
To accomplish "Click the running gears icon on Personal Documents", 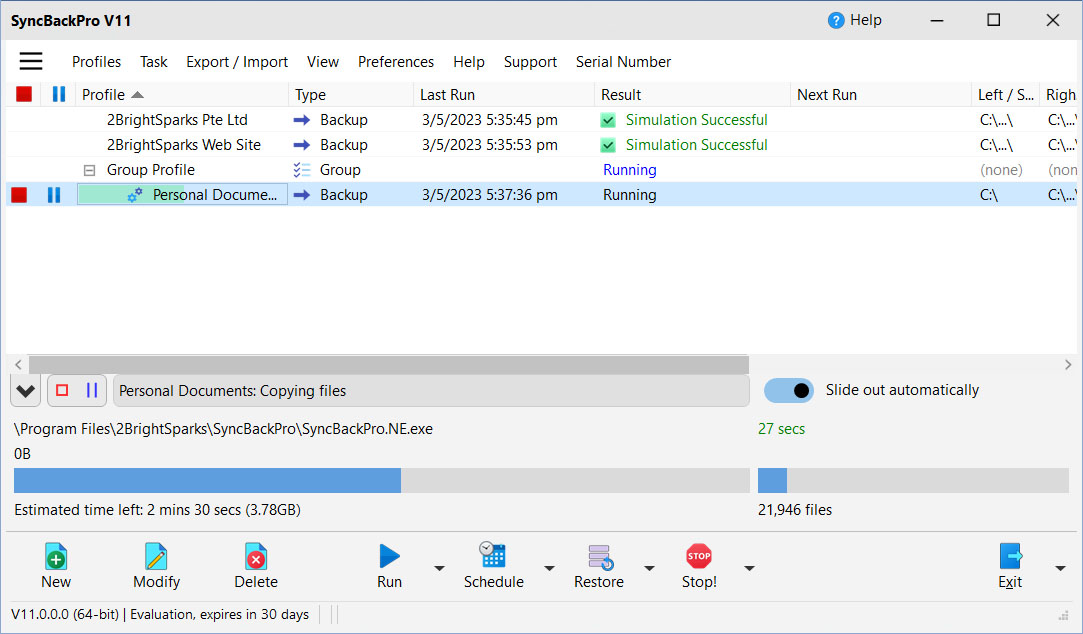I will point(135,195).
